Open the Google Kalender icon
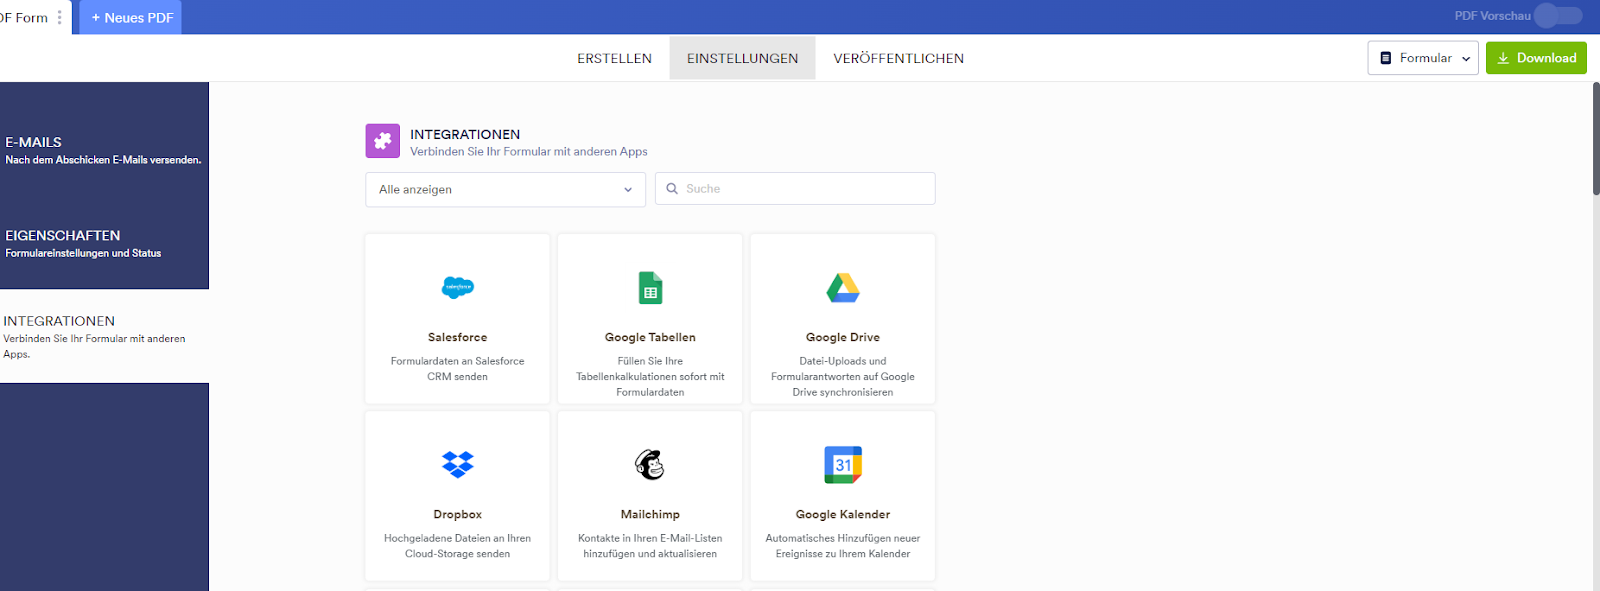This screenshot has height=591, width=1600. point(843,465)
